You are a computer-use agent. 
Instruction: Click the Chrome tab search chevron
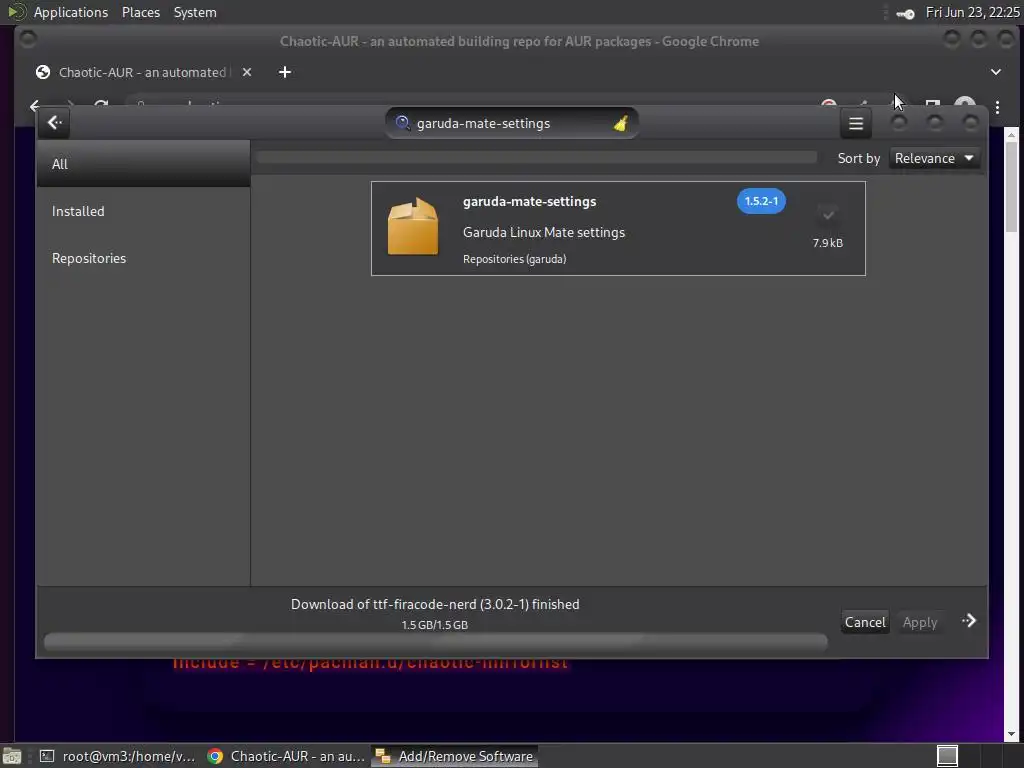tap(995, 72)
